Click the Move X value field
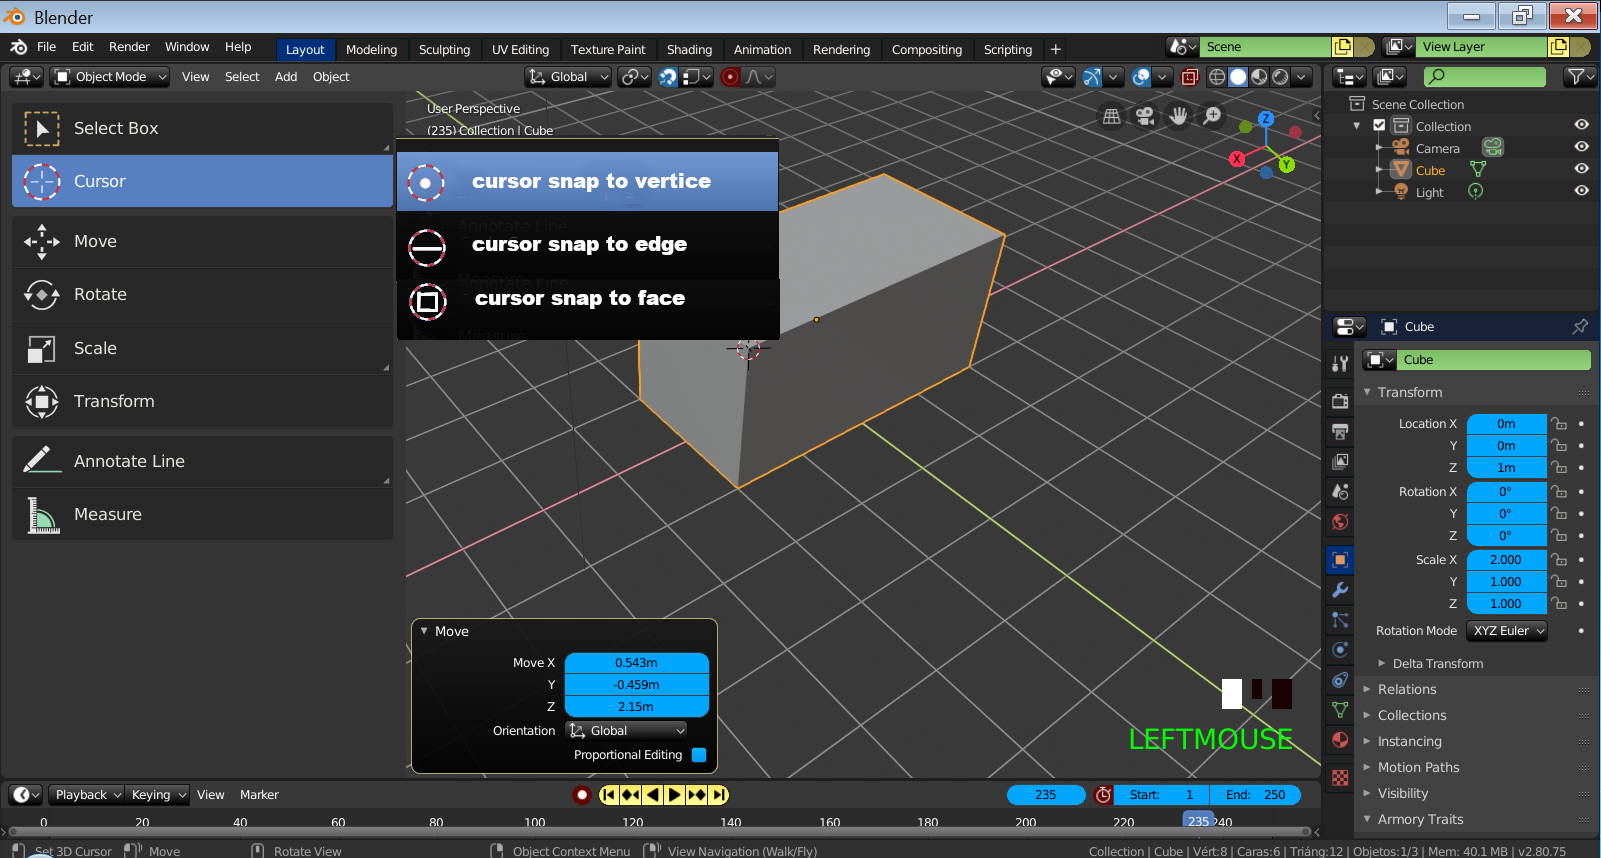This screenshot has width=1601, height=858. (637, 663)
